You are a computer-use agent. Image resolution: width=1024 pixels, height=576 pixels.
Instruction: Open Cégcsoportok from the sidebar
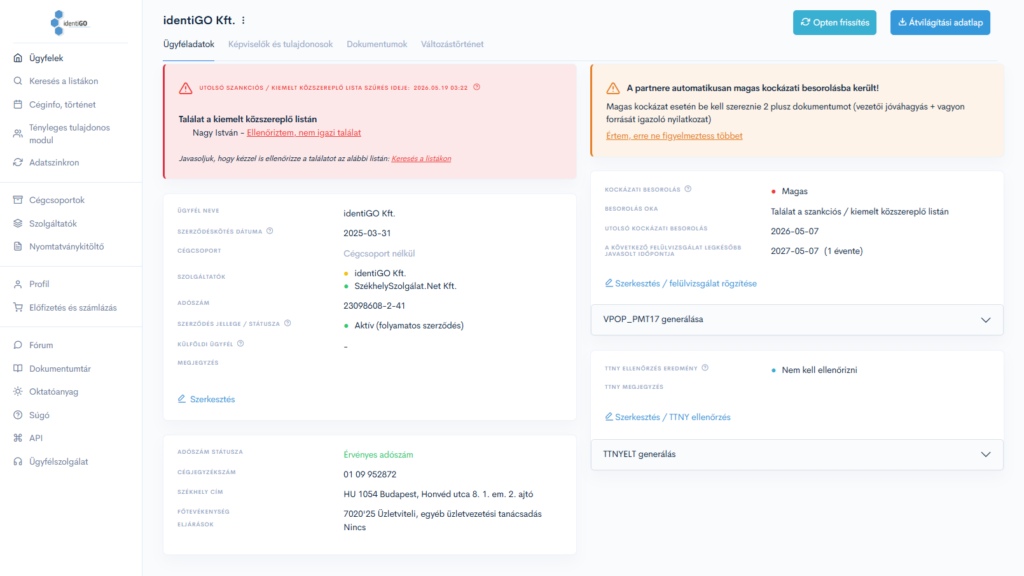pos(57,200)
